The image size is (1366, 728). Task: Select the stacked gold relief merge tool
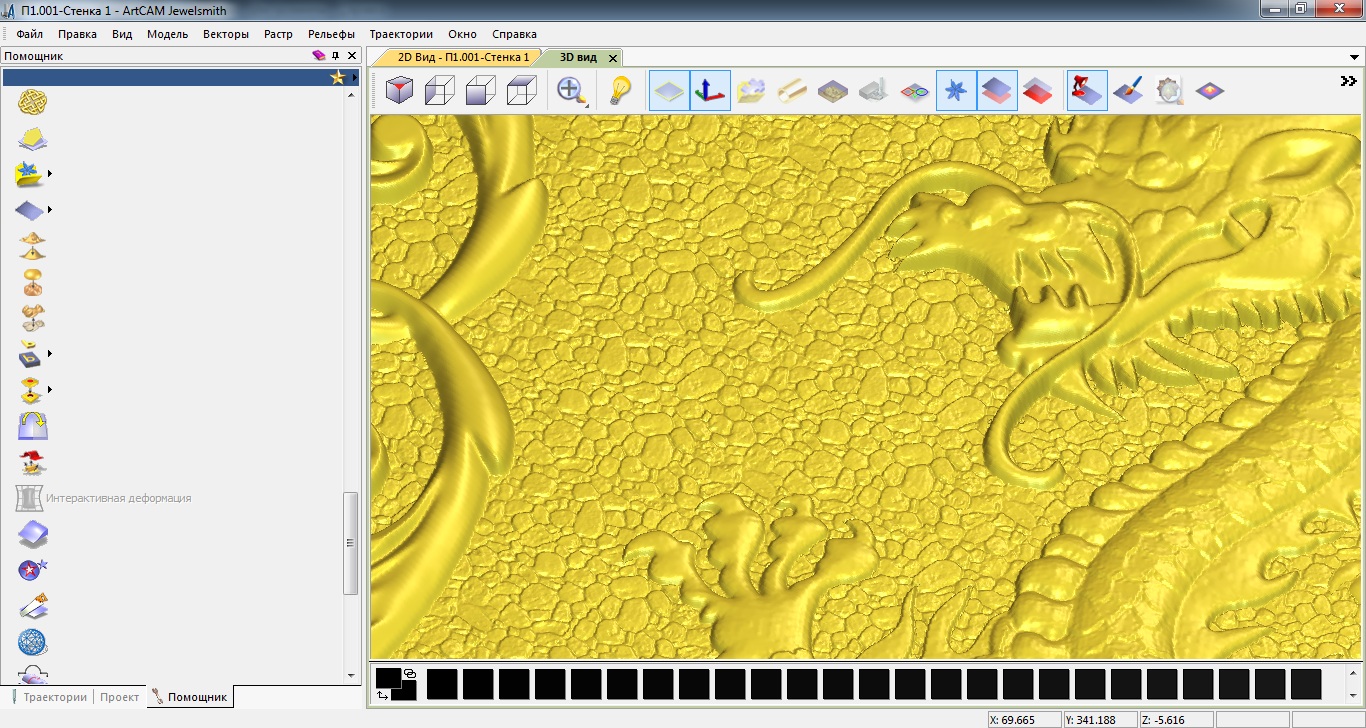pyautogui.click(x=33, y=245)
